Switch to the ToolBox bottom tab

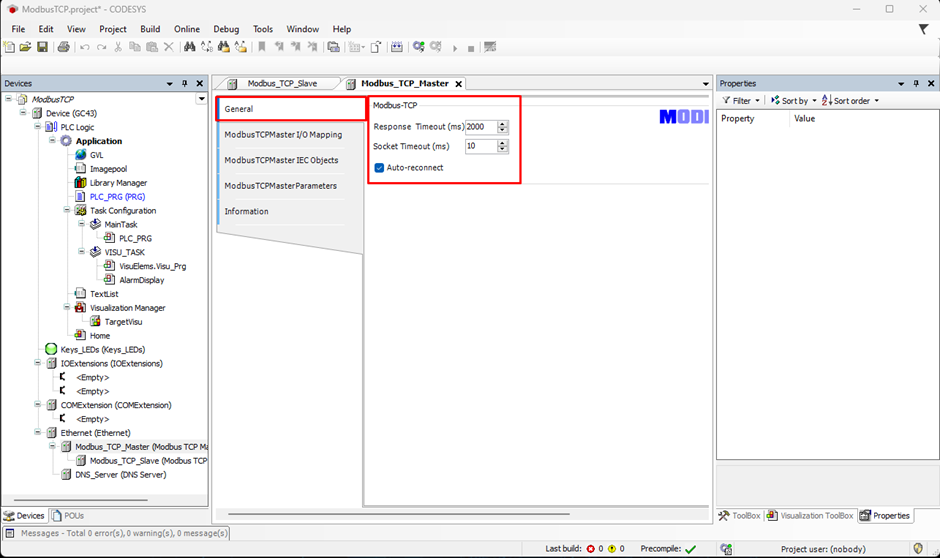click(x=740, y=515)
